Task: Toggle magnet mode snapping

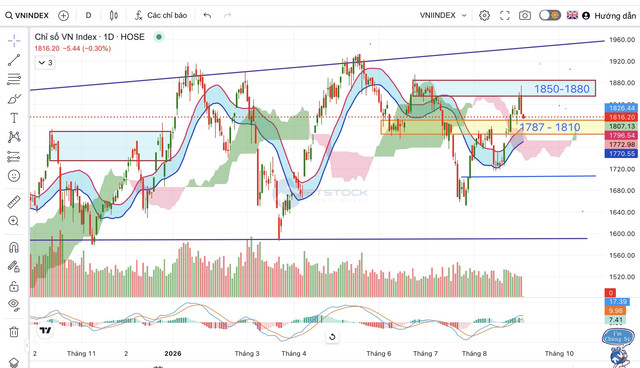Action: pos(14,247)
